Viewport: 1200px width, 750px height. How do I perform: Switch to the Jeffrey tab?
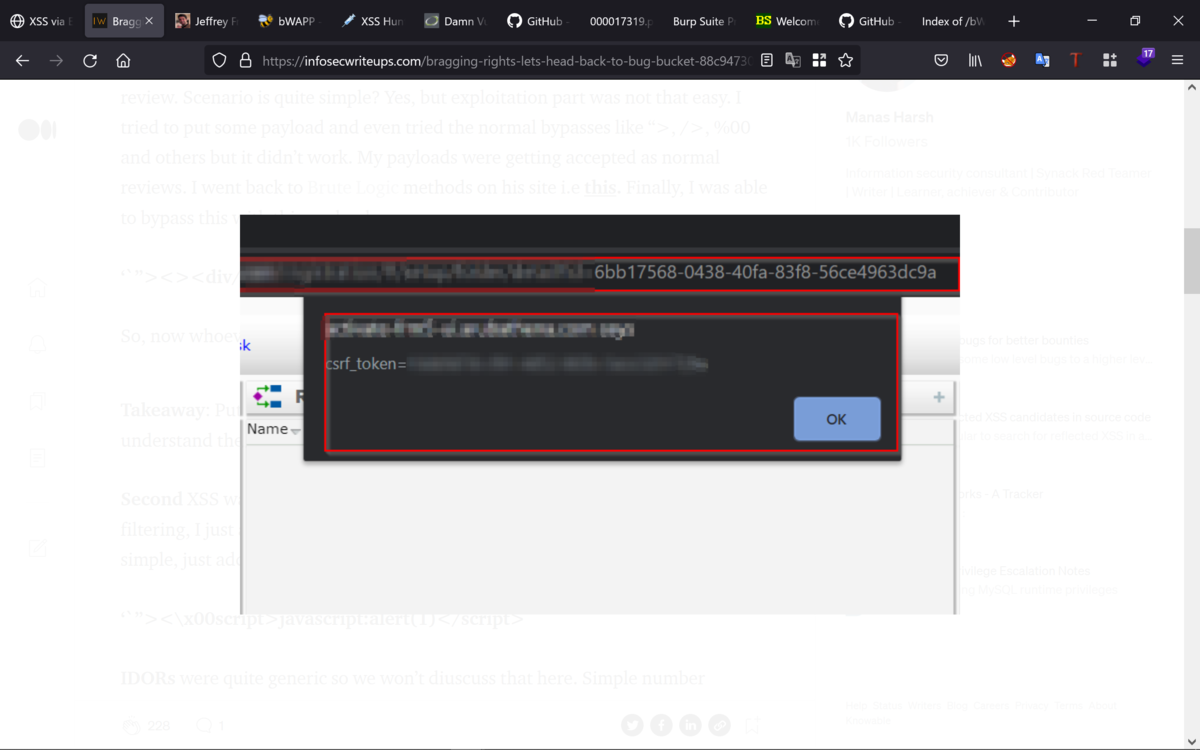click(x=206, y=21)
